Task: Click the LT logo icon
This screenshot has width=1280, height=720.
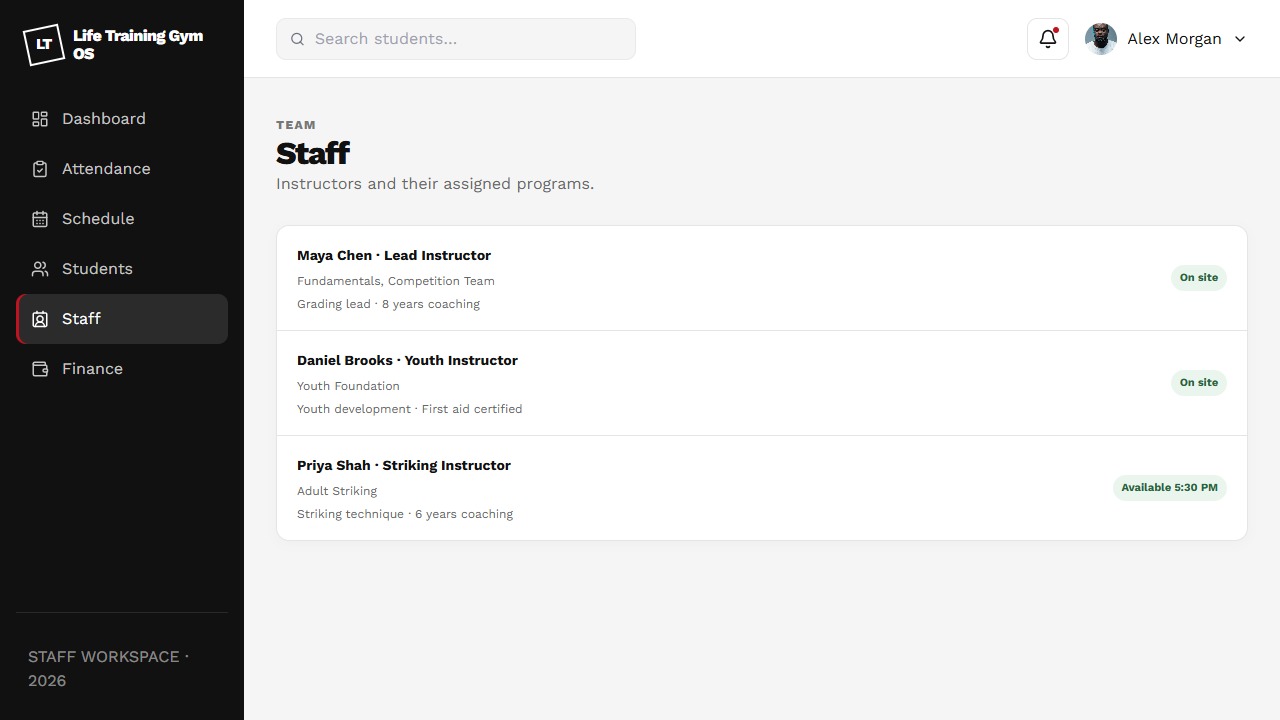Action: [44, 44]
